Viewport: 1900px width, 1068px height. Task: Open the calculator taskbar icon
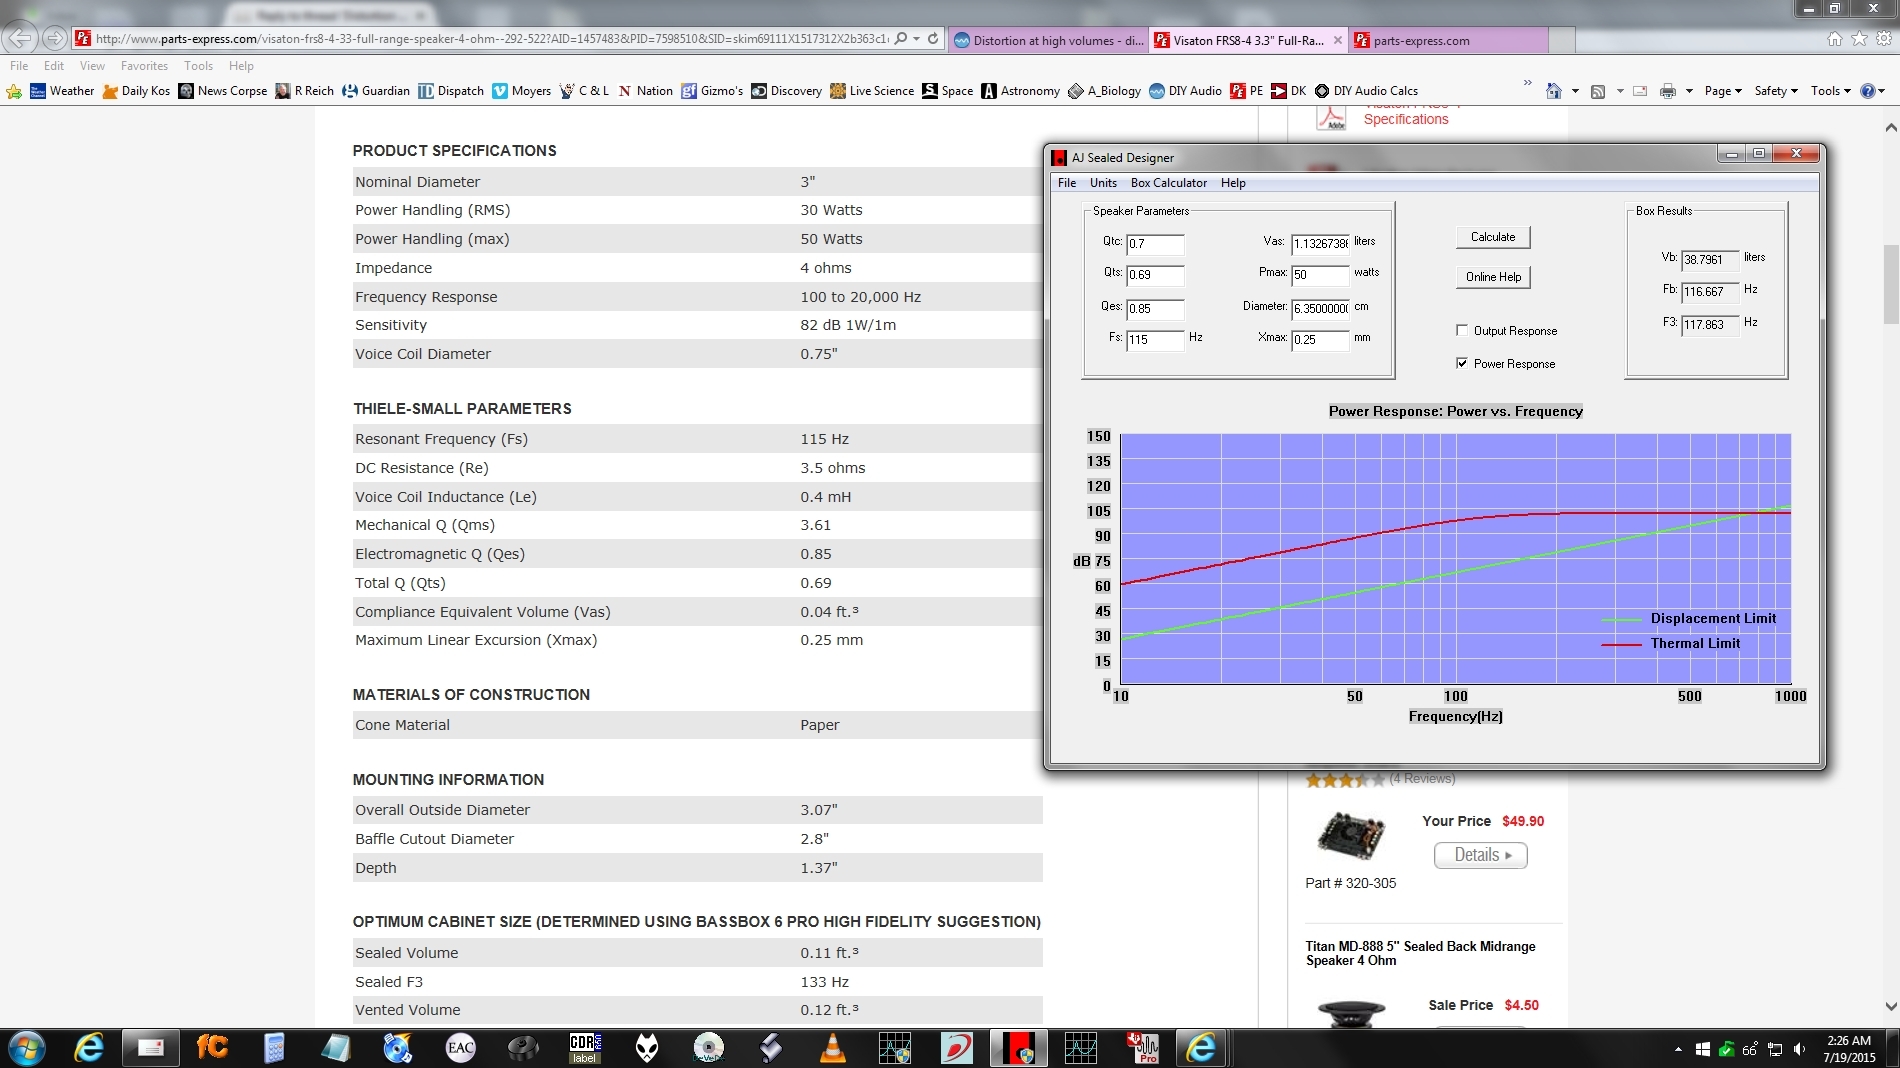[x=274, y=1048]
